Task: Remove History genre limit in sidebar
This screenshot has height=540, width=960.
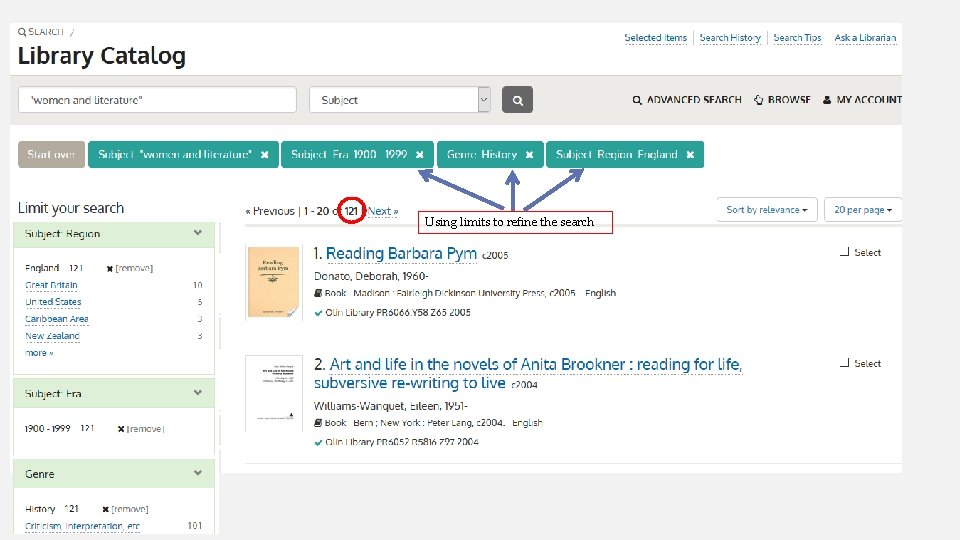Action: pos(125,509)
